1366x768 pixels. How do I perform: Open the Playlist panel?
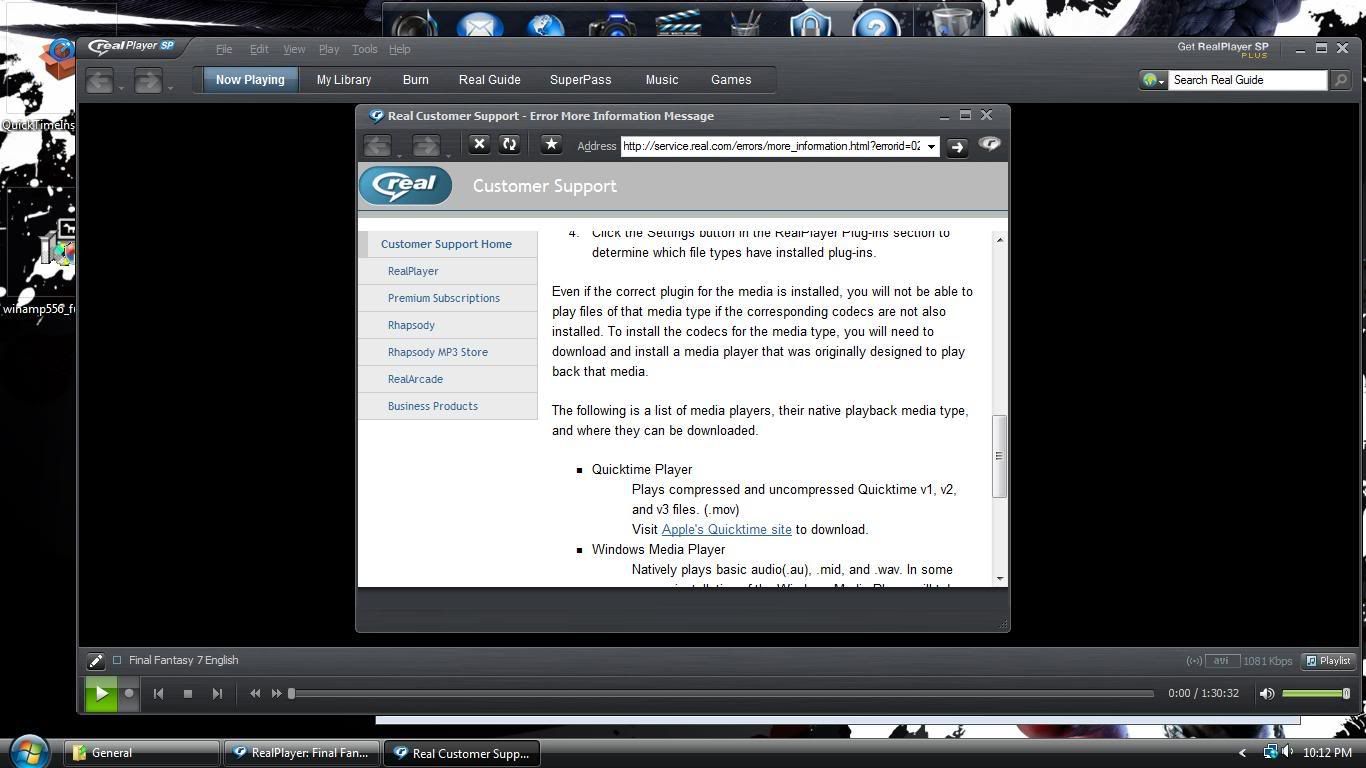[1329, 660]
